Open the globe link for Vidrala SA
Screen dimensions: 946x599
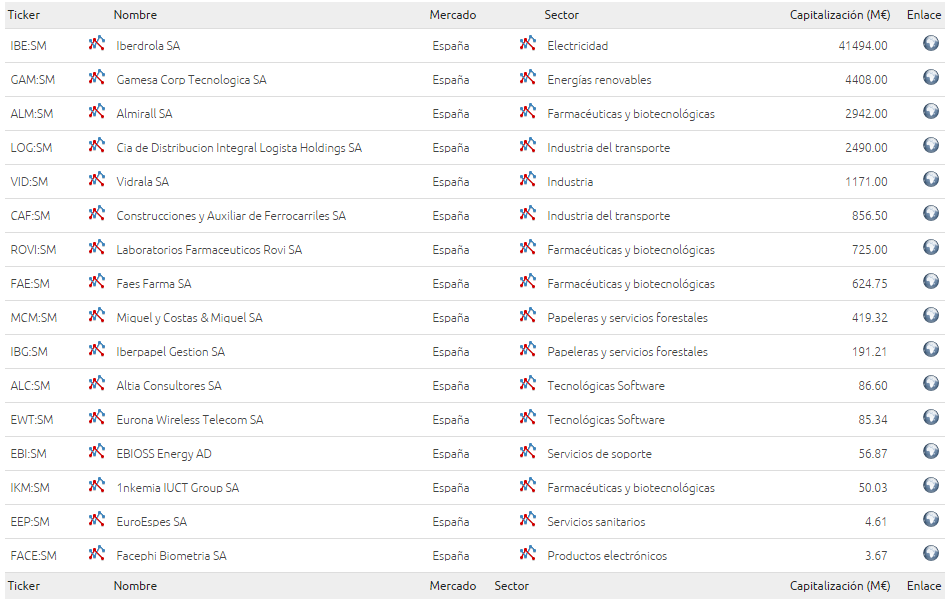[x=931, y=179]
